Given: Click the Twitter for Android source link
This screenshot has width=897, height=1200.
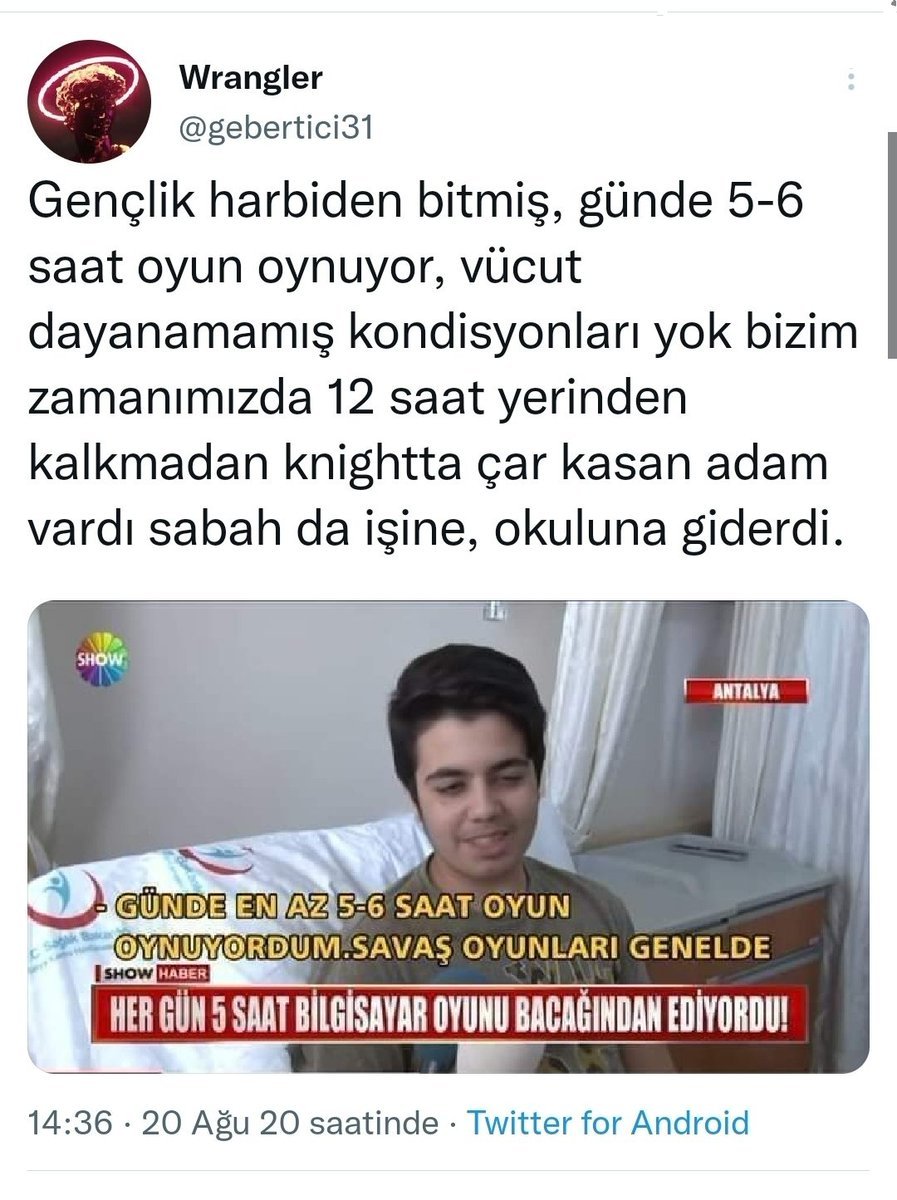Looking at the screenshot, I should click(608, 1123).
